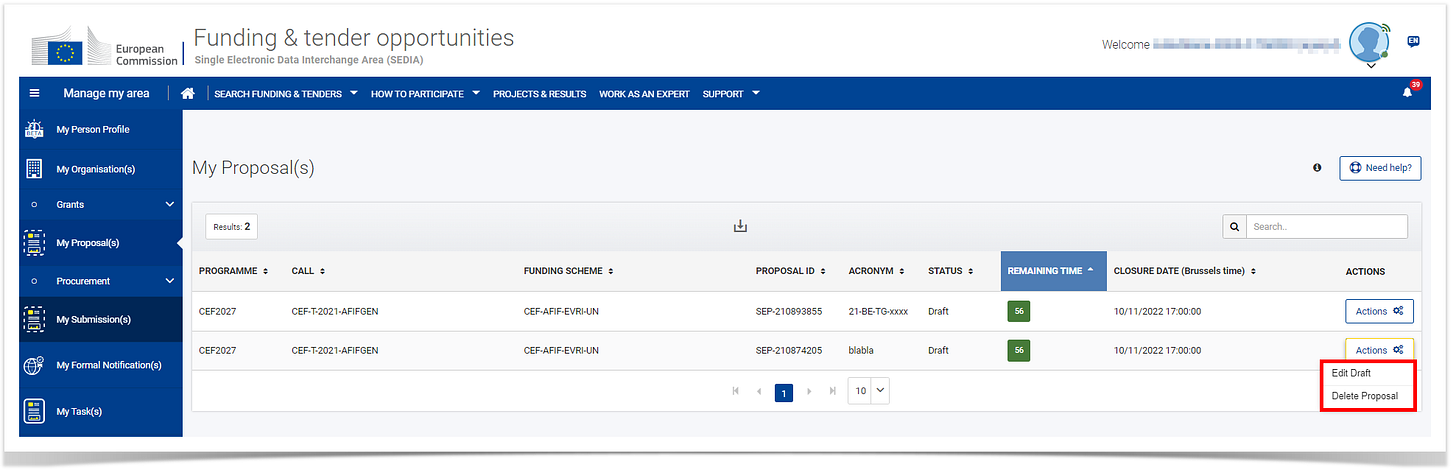Open SEARCH FUNDING & TENDERS dropdown

[286, 94]
